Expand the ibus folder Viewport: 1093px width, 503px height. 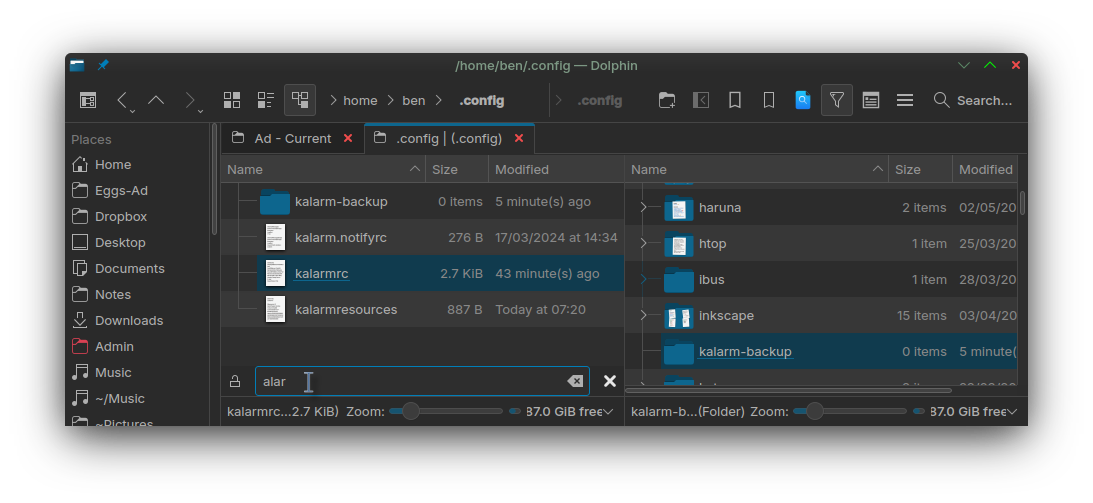[x=643, y=279]
